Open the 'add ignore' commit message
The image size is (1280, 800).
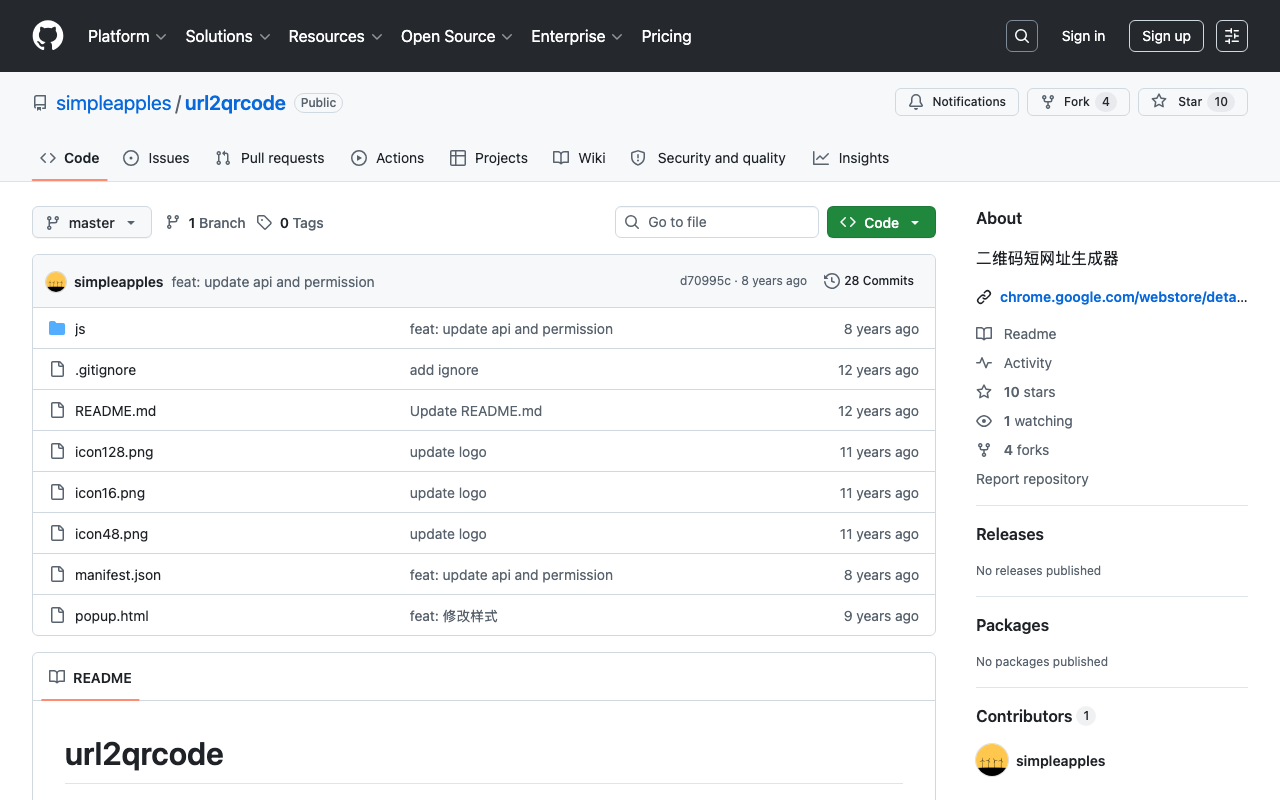click(444, 370)
